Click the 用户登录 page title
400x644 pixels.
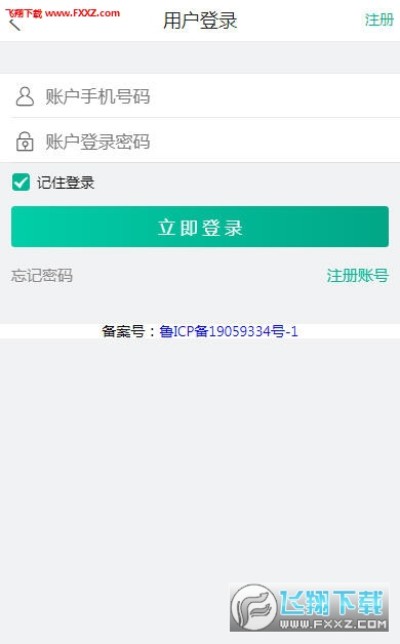point(200,21)
